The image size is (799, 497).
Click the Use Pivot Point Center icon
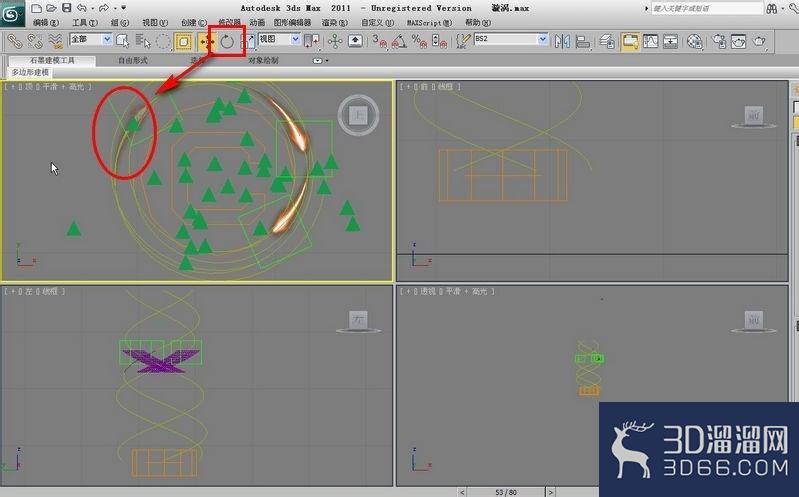point(311,41)
